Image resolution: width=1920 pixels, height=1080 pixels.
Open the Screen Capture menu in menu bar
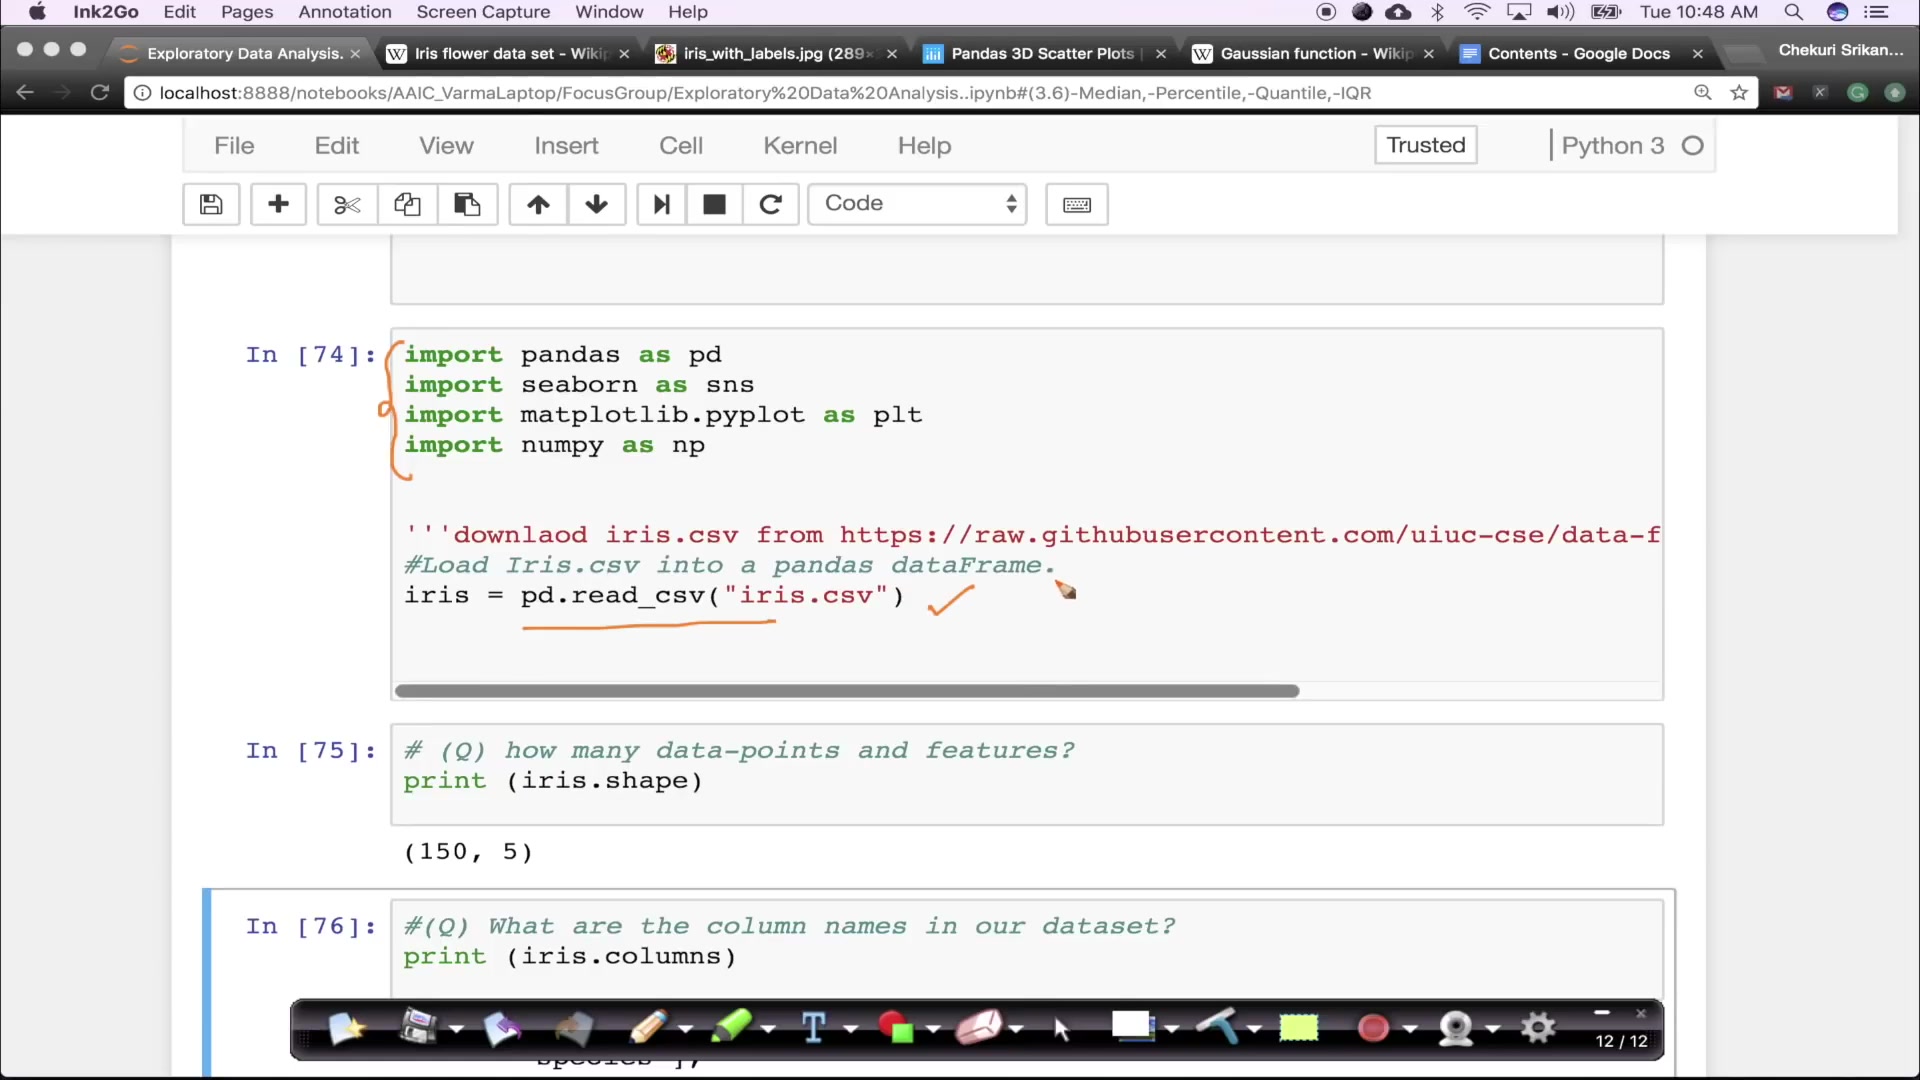tap(483, 12)
